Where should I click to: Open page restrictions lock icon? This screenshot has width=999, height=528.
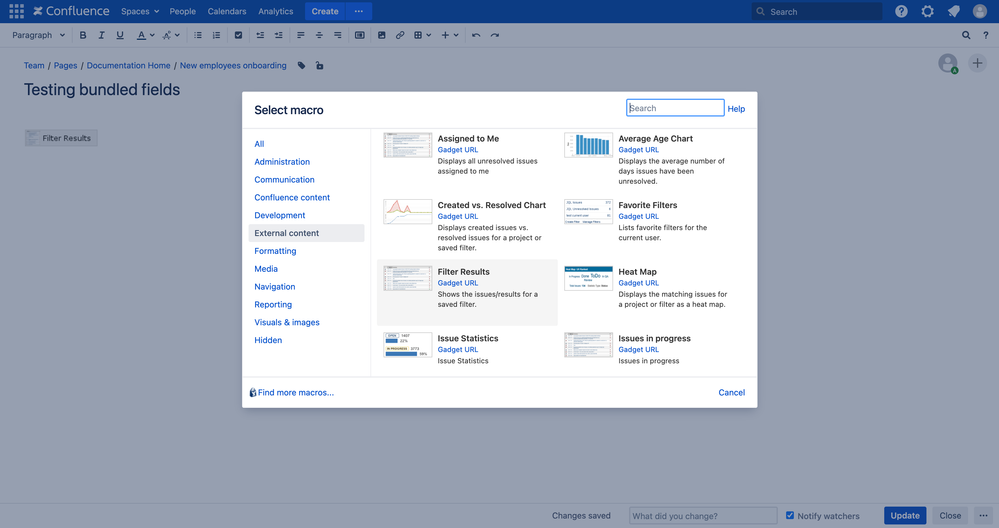(x=319, y=66)
